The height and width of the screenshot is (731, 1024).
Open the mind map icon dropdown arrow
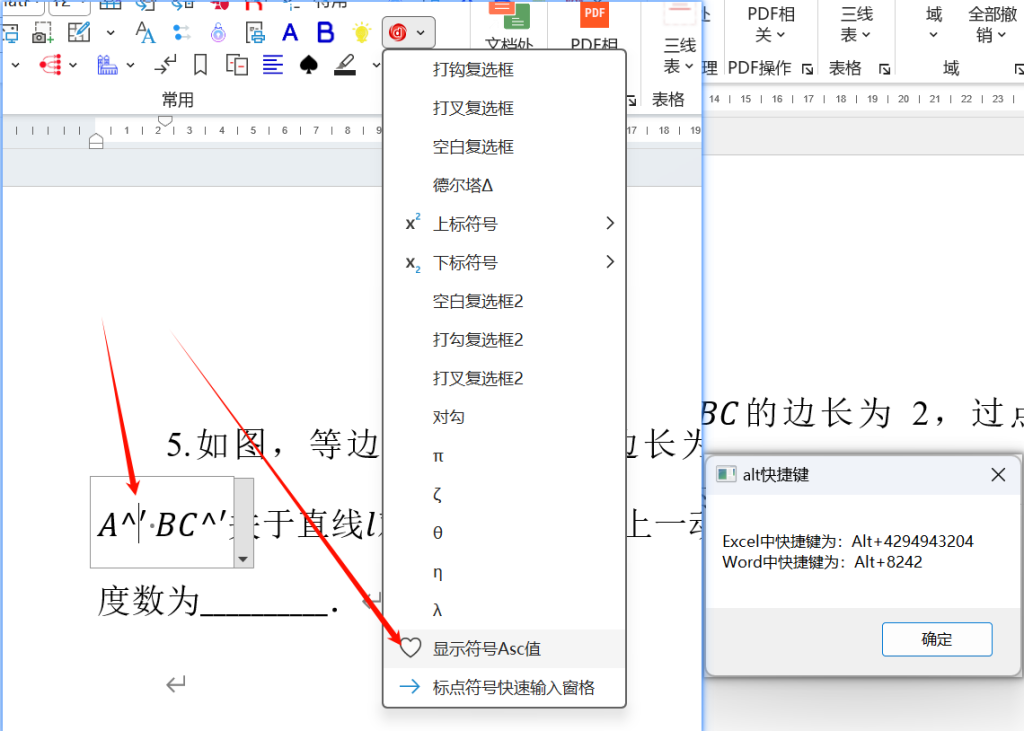click(x=72, y=65)
